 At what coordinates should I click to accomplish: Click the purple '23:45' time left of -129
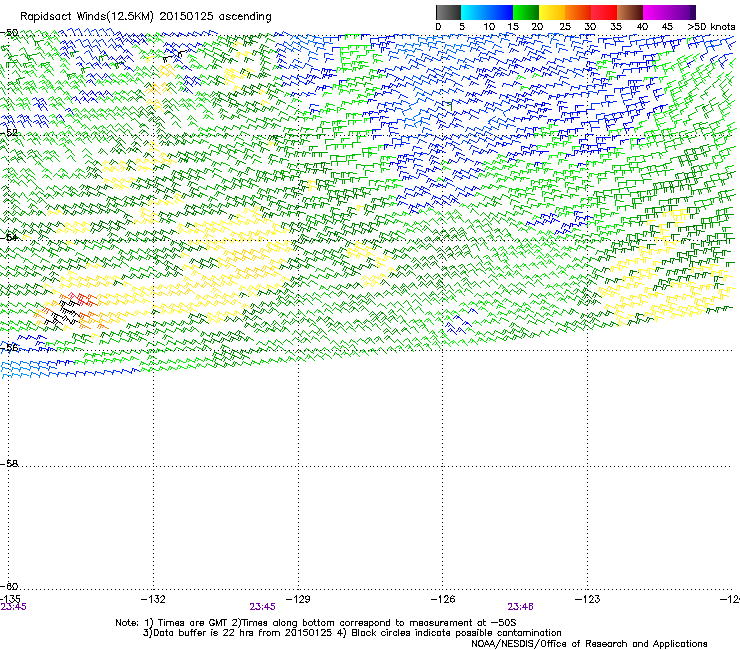262,607
